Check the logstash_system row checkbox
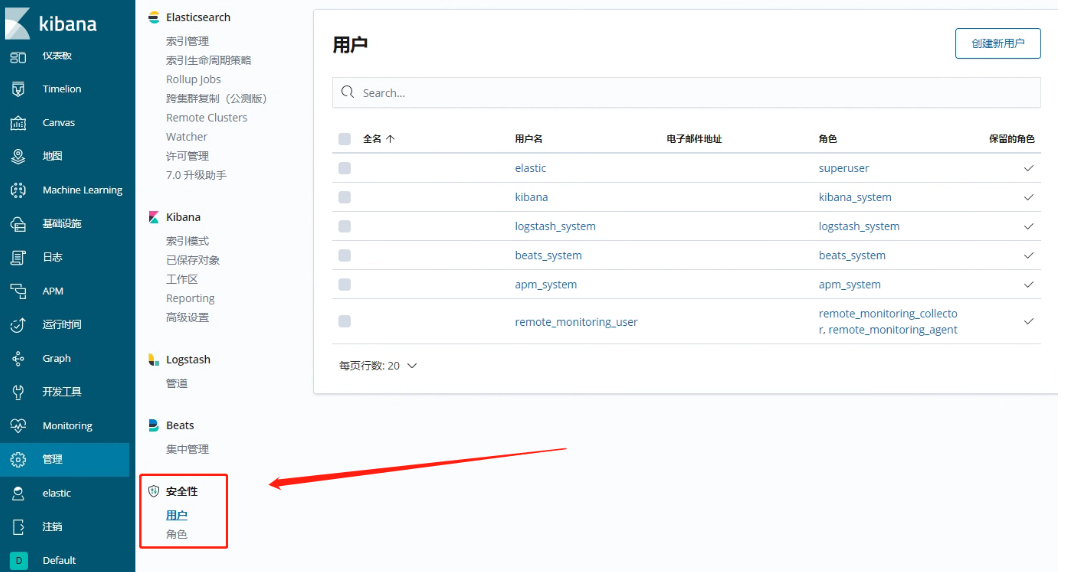Image resolution: width=1070 pixels, height=572 pixels. point(345,226)
